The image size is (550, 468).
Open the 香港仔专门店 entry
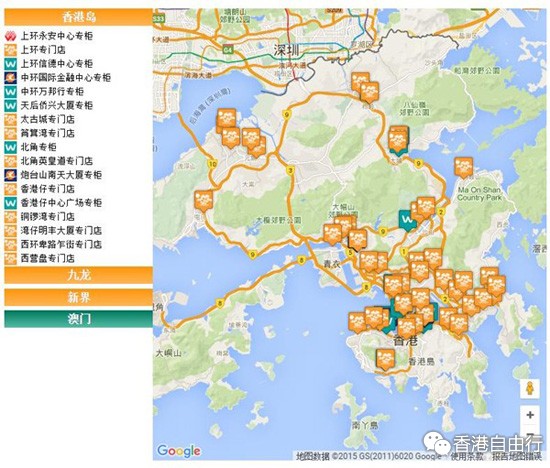click(x=48, y=189)
